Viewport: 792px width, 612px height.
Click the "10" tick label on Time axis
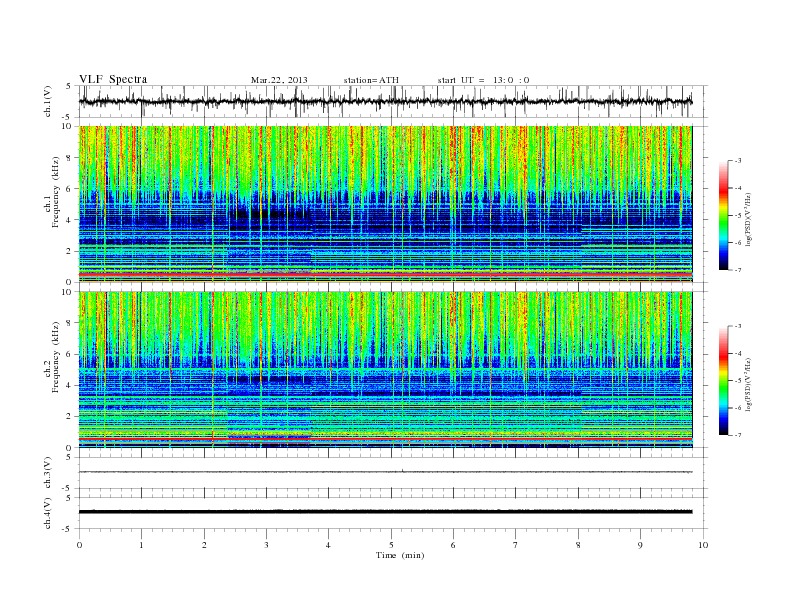(703, 545)
